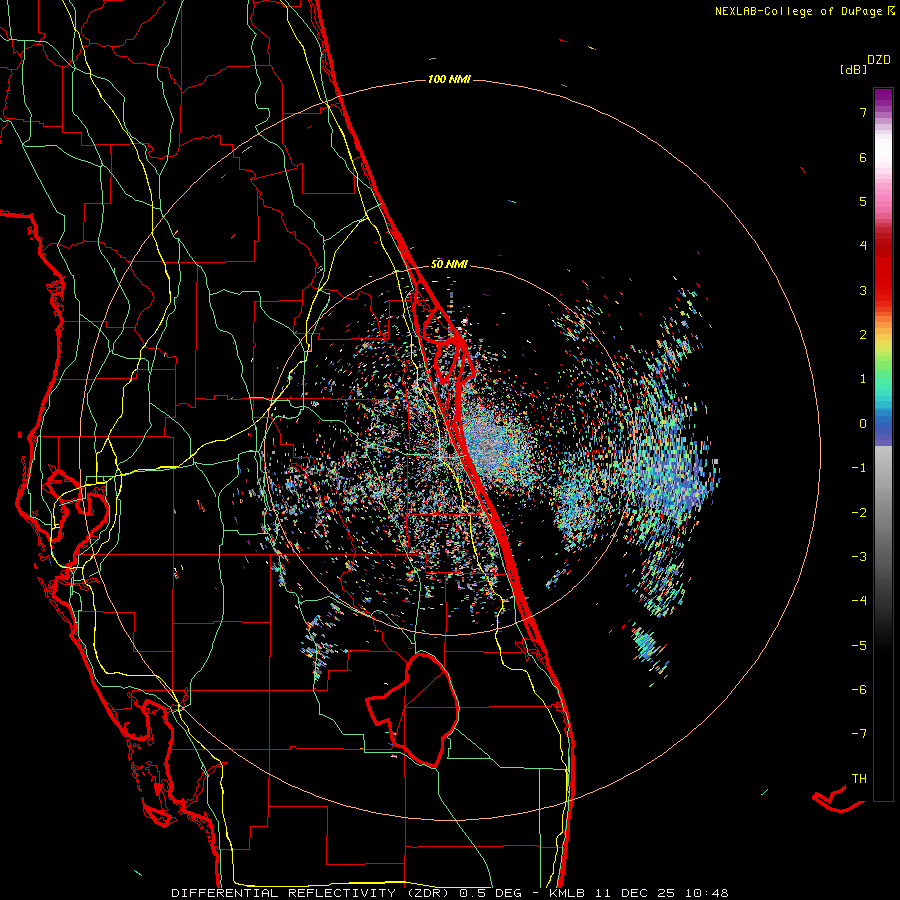The width and height of the screenshot is (900, 900).
Task: Select the 6 dB tick label
Action: click(863, 157)
